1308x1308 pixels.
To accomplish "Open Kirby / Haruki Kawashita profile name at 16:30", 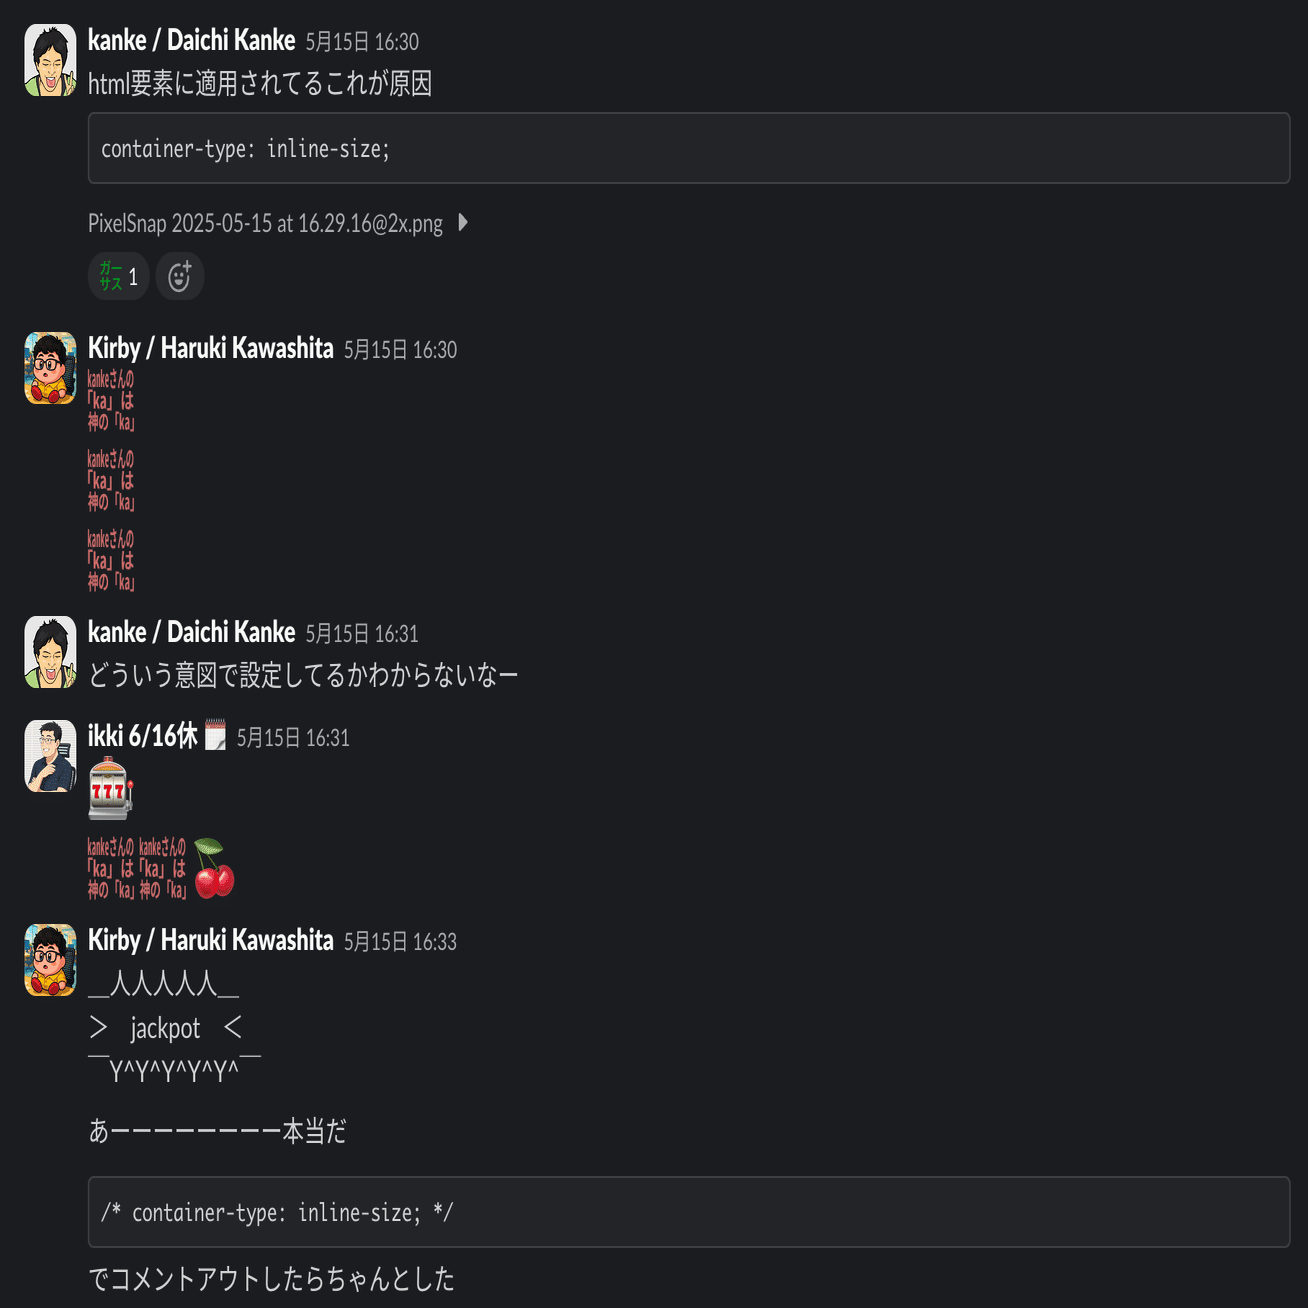I will coord(211,348).
